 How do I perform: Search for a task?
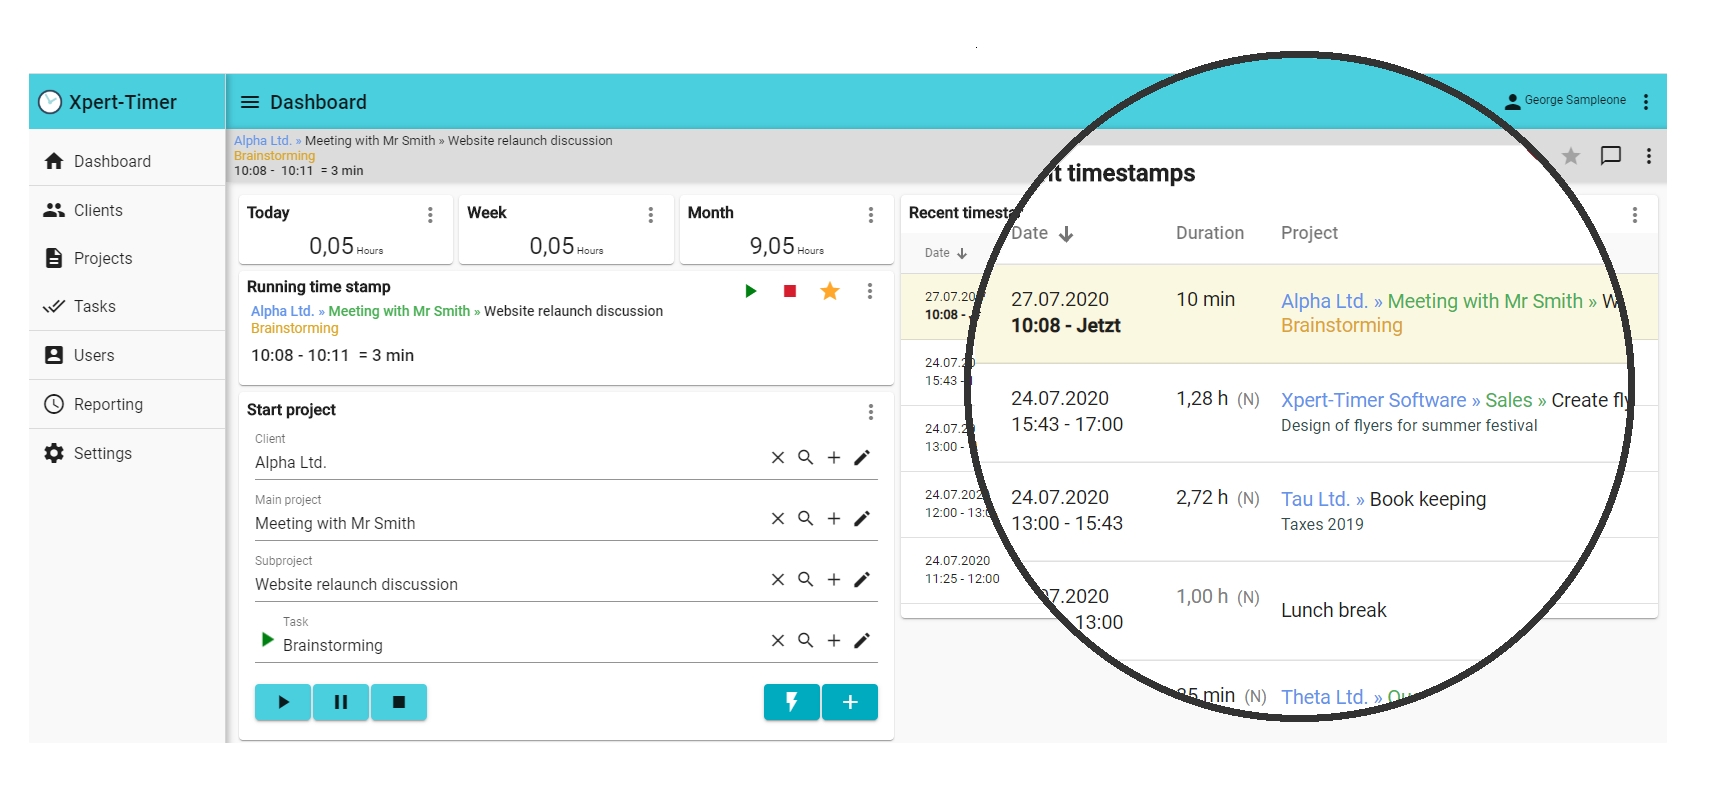(x=806, y=641)
